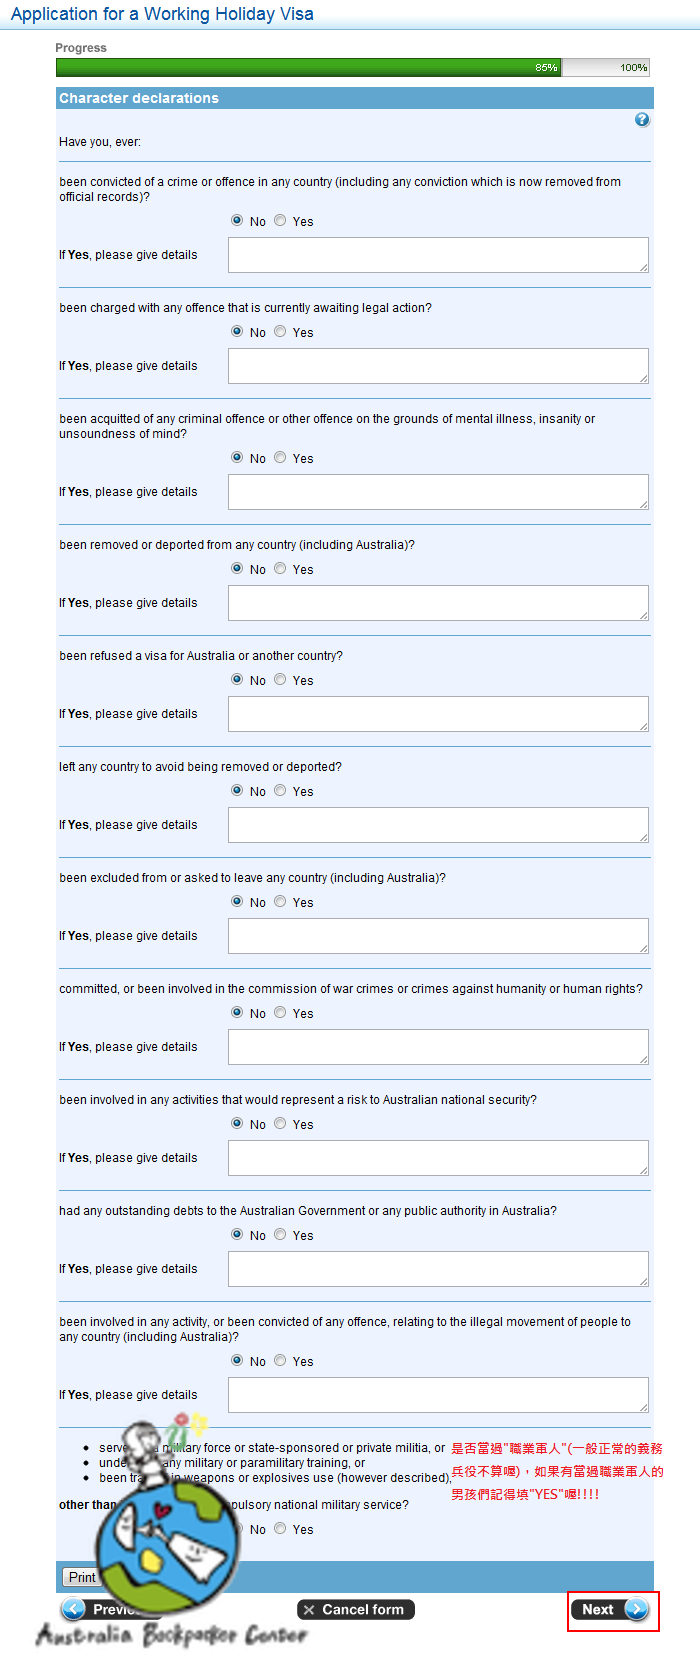Click details field for crime conviction question

pyautogui.click(x=438, y=255)
